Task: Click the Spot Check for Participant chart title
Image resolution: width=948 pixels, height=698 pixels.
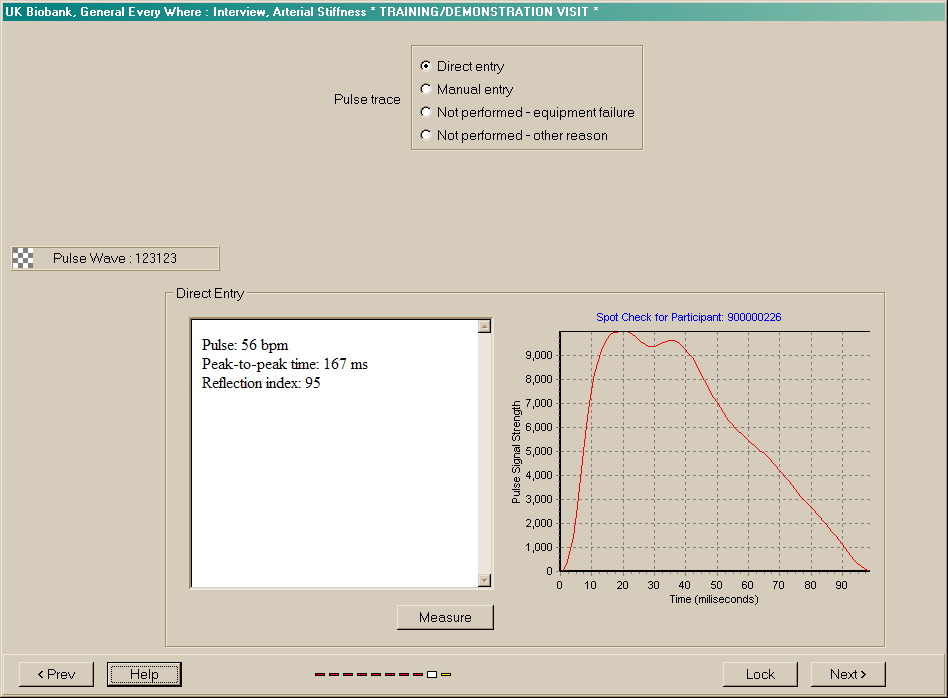Action: pos(689,317)
